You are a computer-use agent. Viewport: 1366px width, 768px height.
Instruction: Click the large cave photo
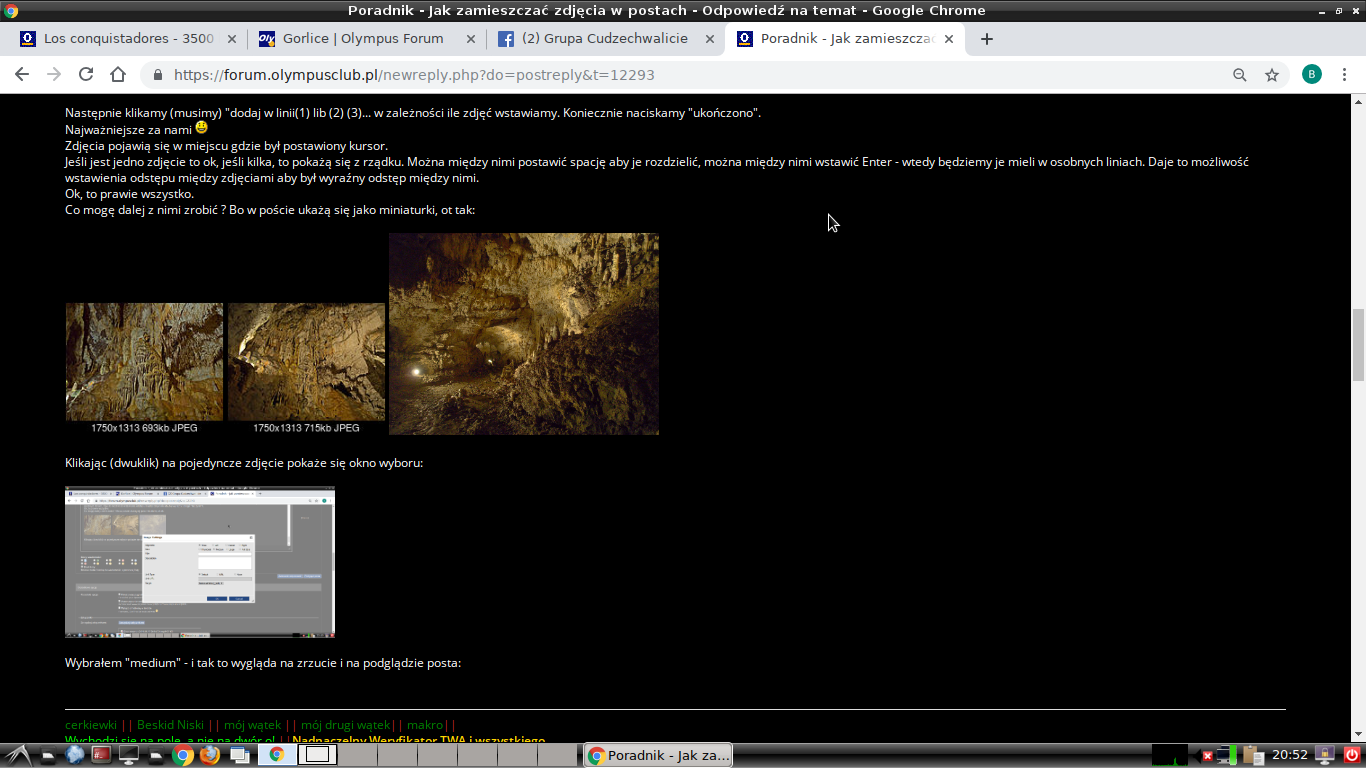point(523,334)
